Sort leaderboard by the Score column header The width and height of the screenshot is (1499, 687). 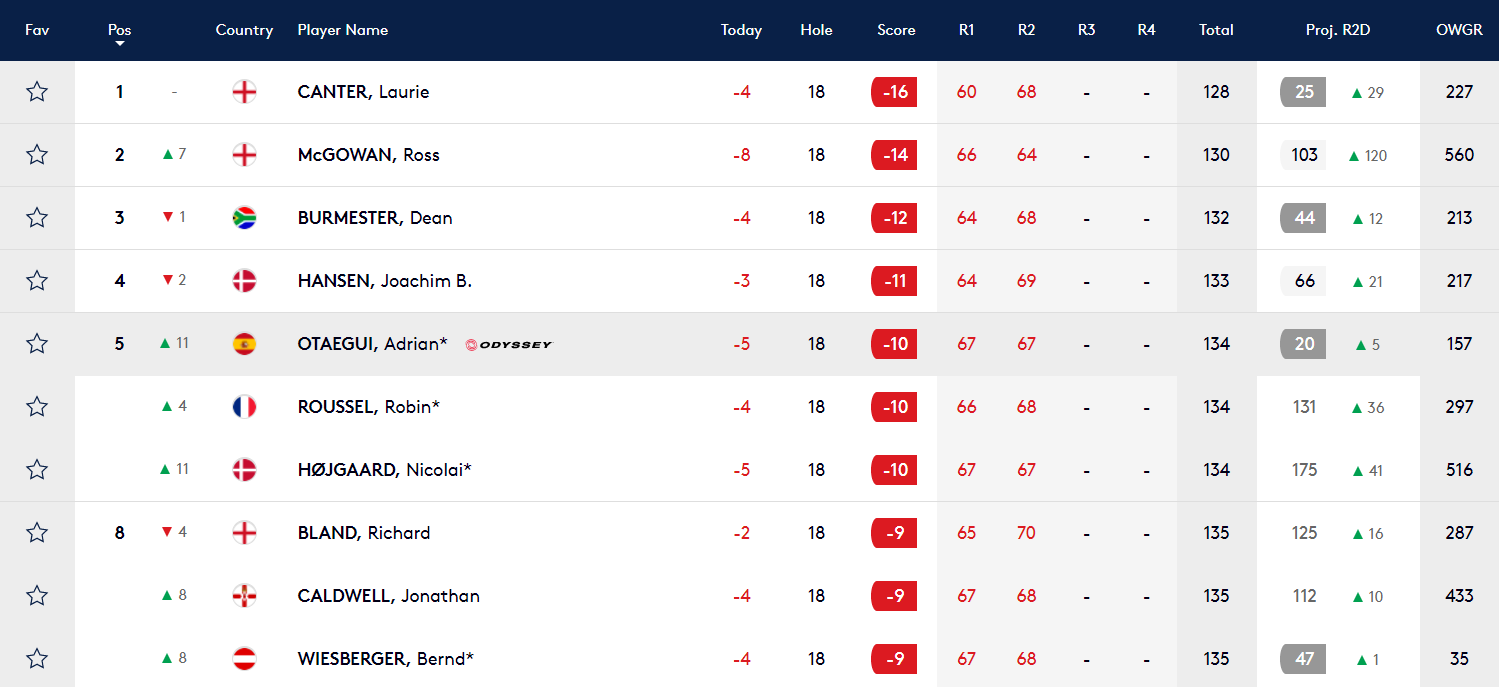click(x=896, y=30)
